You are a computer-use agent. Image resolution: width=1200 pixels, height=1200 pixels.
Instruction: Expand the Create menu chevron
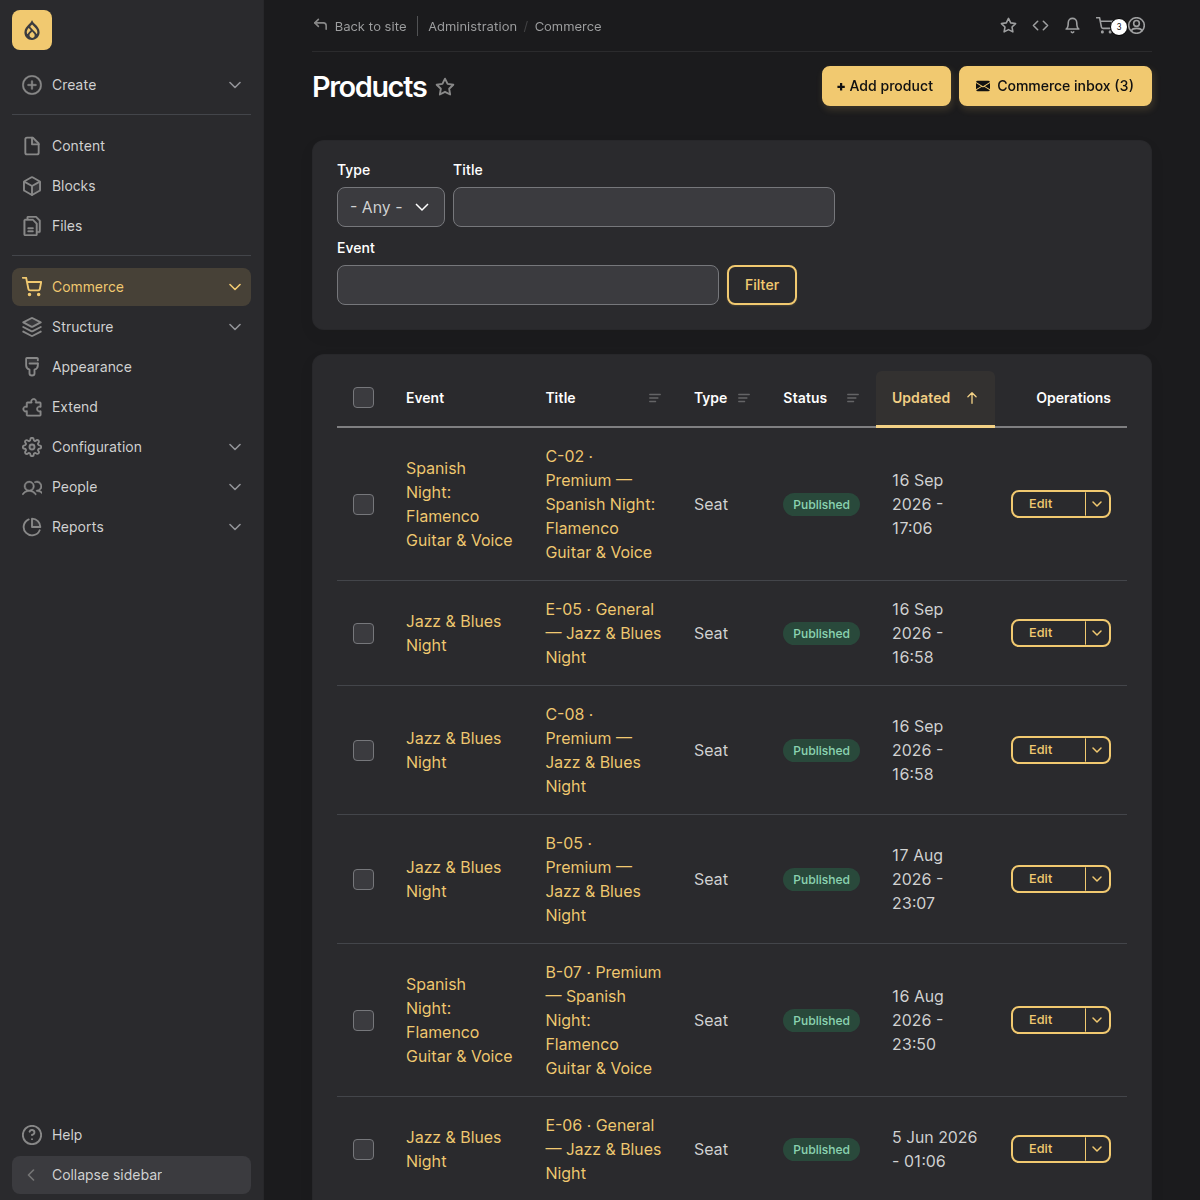click(235, 85)
